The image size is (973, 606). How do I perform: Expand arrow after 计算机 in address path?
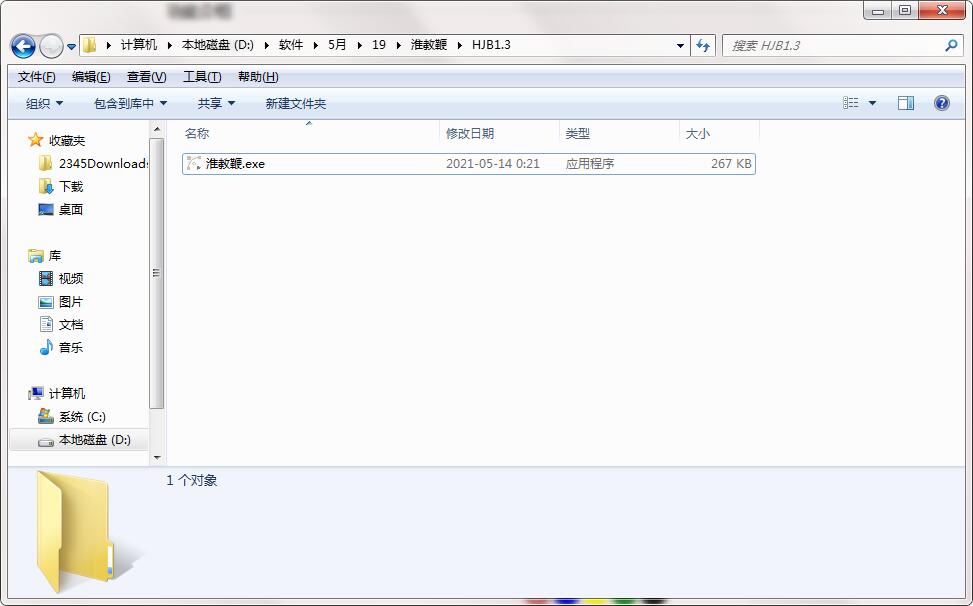[x=169, y=45]
